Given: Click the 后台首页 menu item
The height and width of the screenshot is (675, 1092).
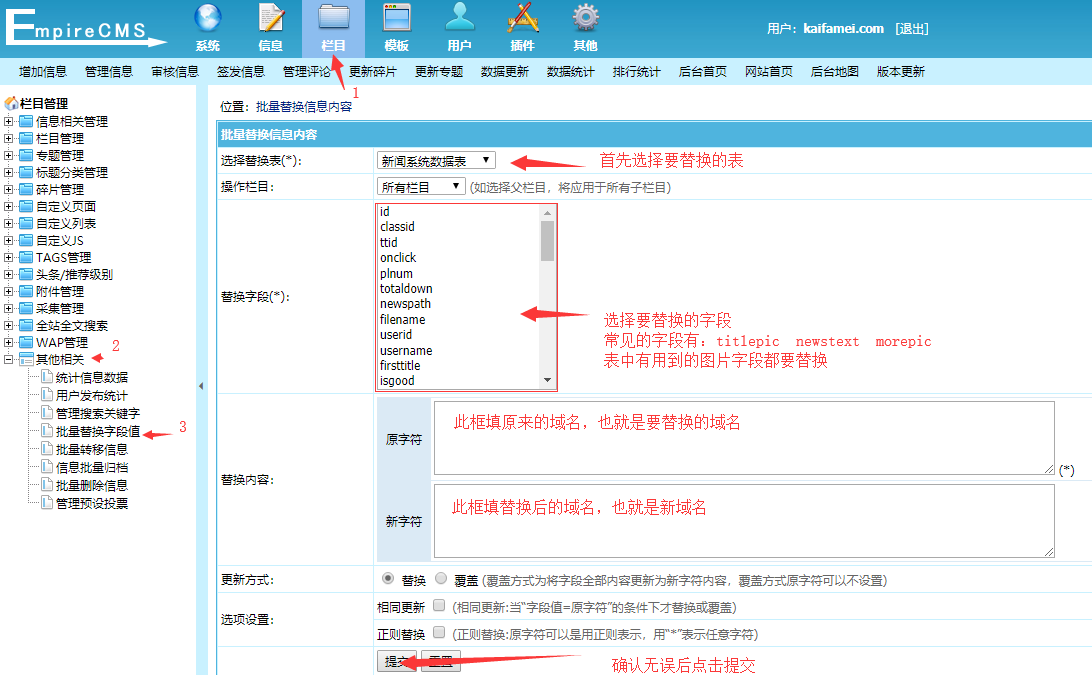Looking at the screenshot, I should (x=702, y=71).
